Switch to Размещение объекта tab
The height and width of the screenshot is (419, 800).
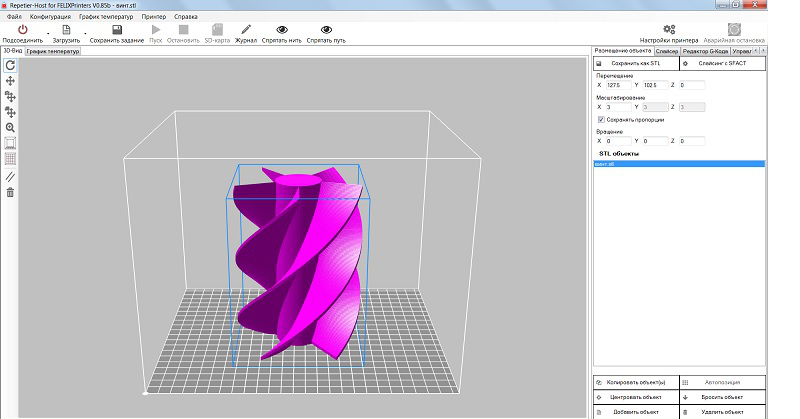623,51
